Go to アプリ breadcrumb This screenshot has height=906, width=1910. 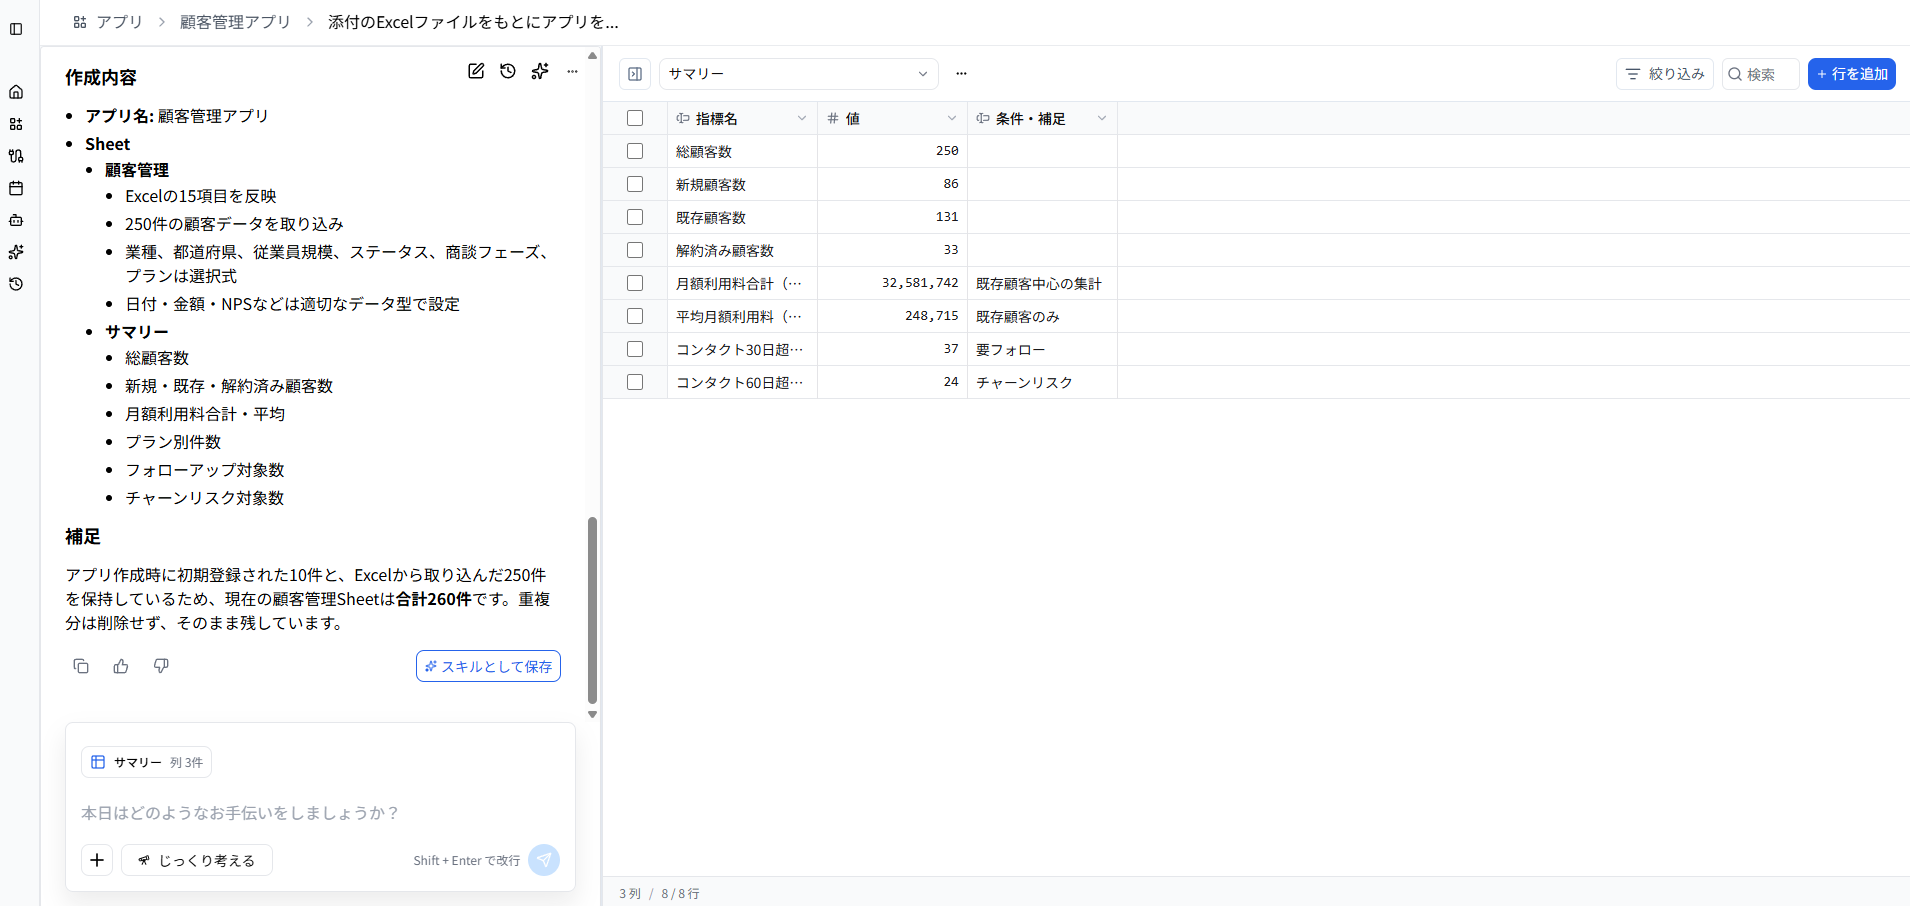(108, 22)
